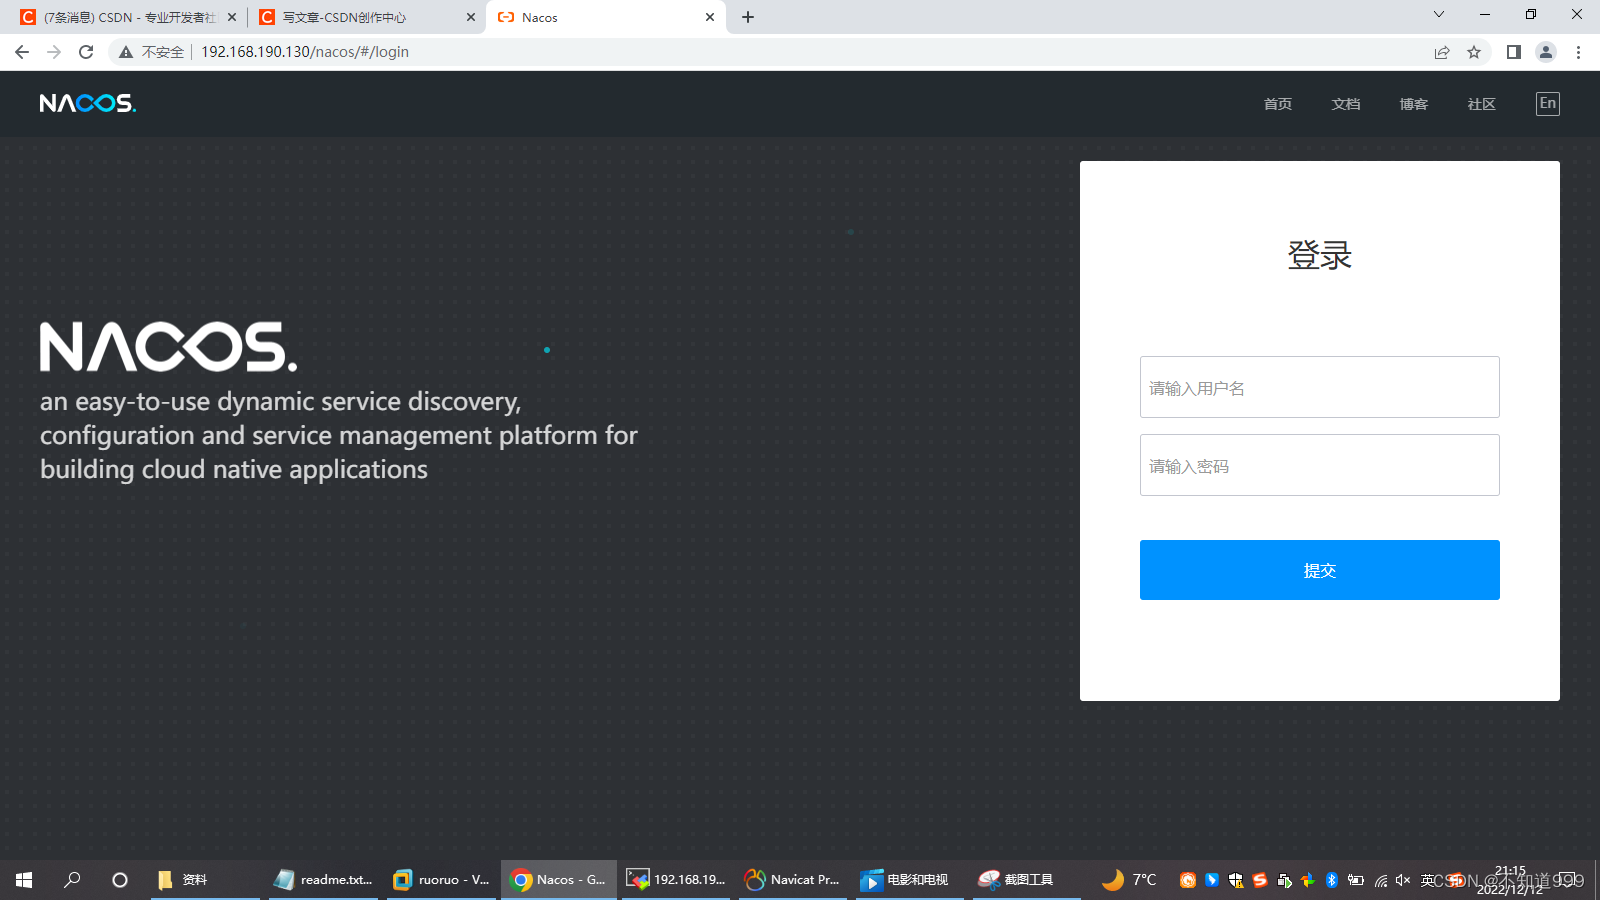
Task: Open the Chrome three-dot menu
Action: pos(1579,52)
